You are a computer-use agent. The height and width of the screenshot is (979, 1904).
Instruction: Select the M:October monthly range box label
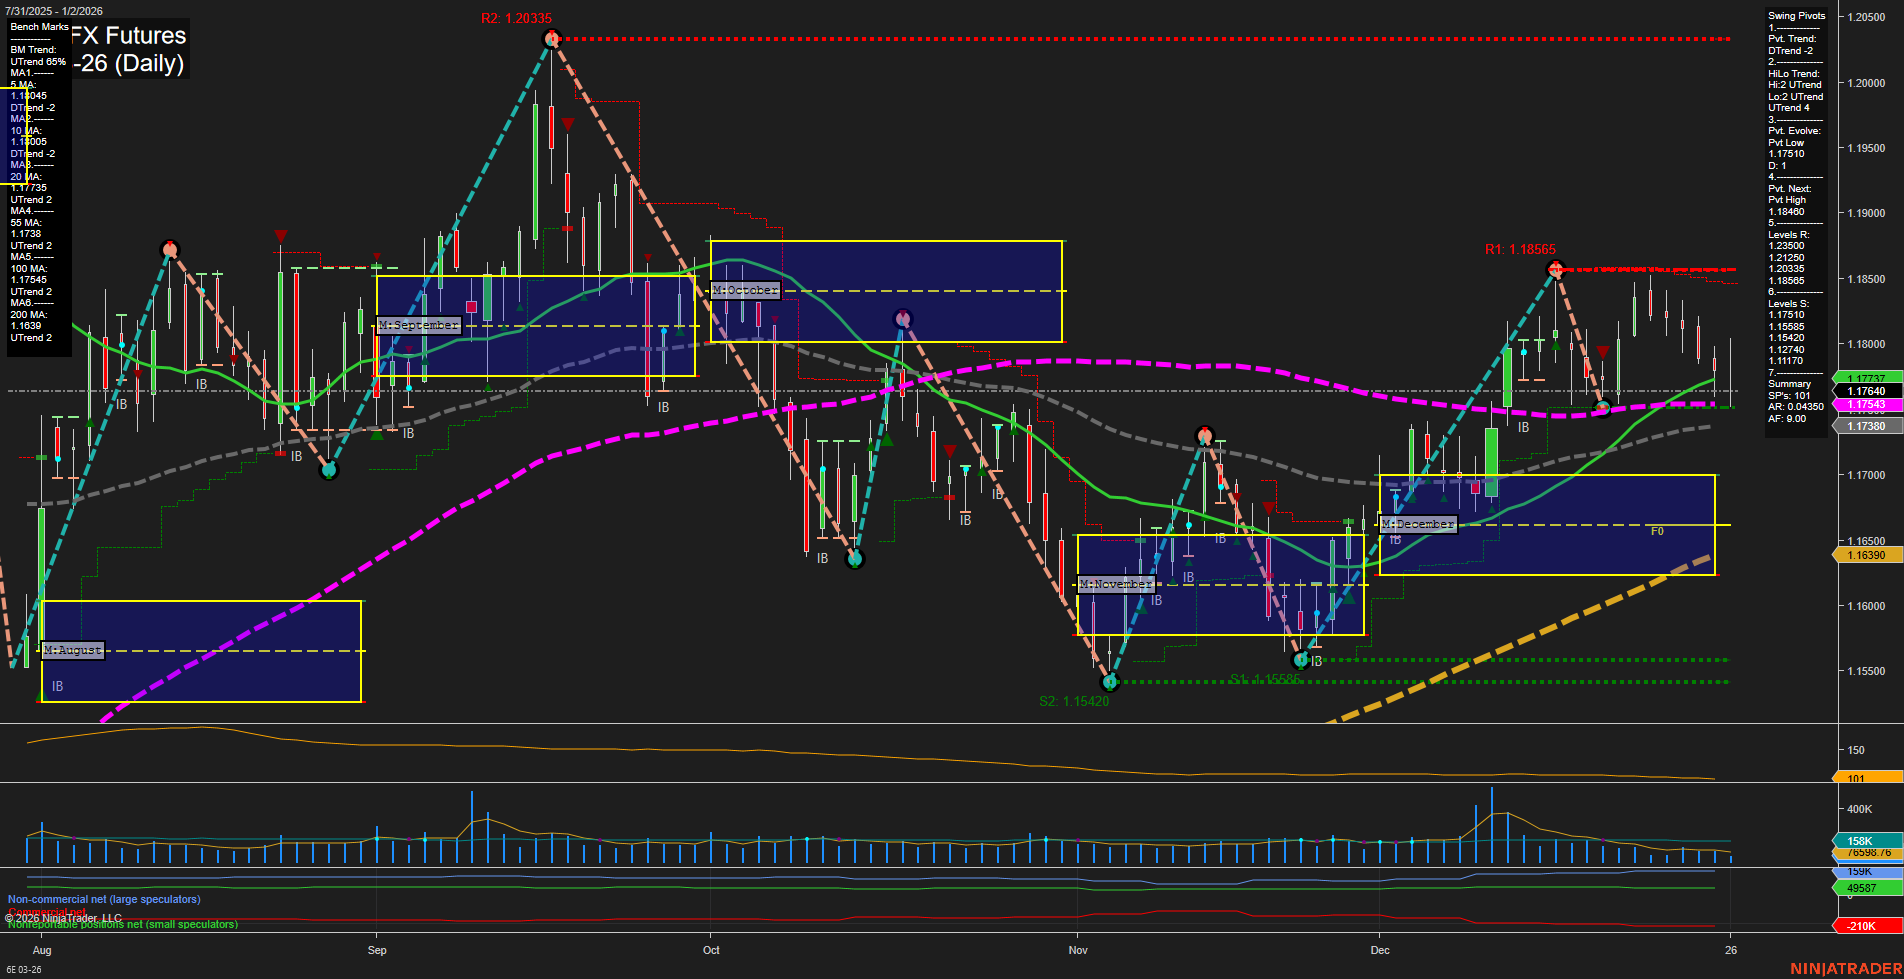tap(745, 290)
